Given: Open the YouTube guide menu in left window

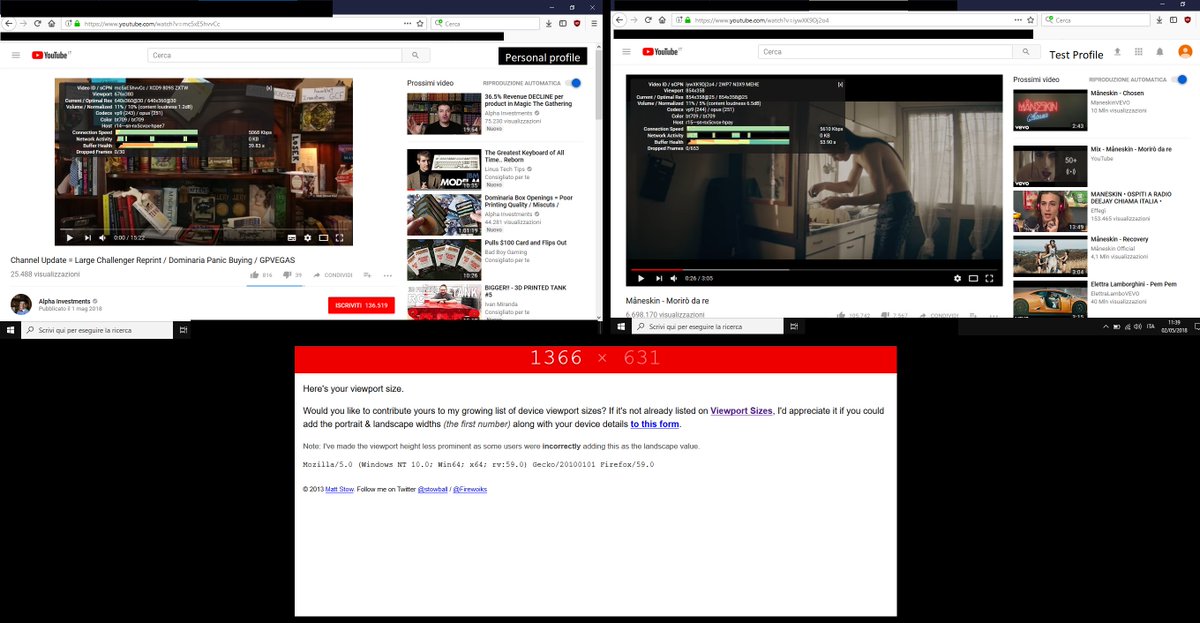Looking at the screenshot, I should pos(16,55).
